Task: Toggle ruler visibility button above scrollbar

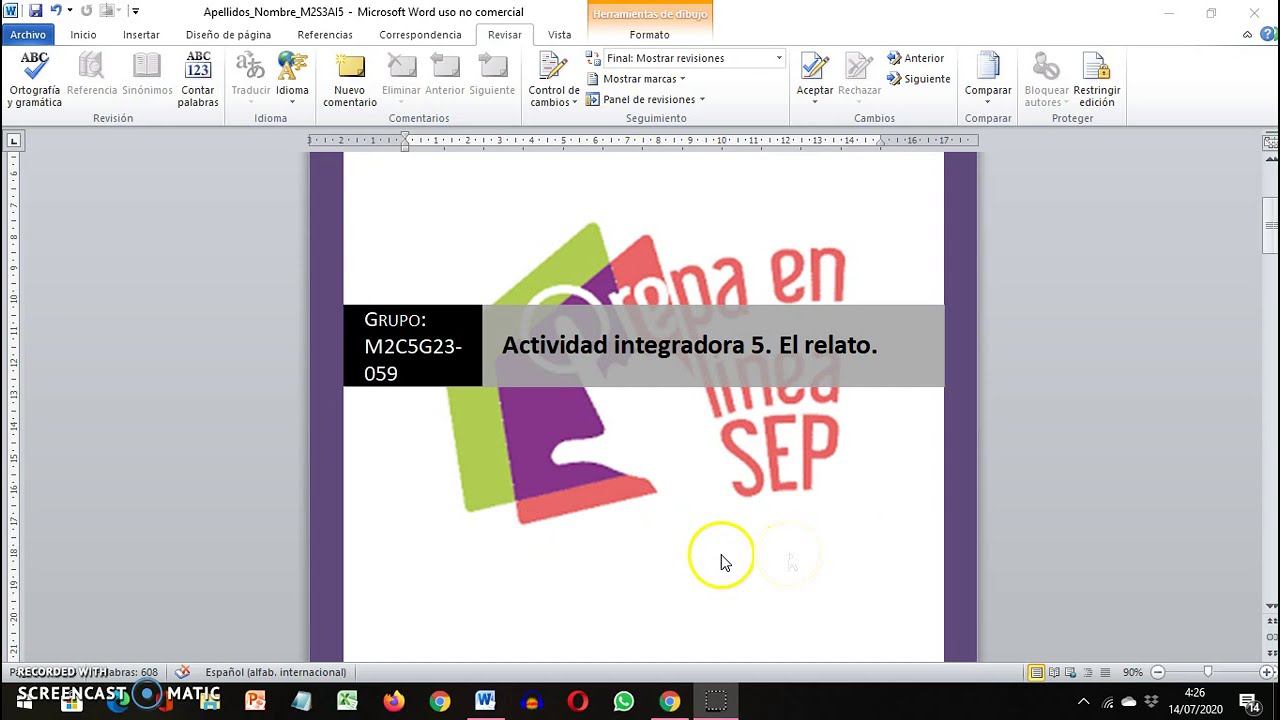Action: click(x=1271, y=142)
